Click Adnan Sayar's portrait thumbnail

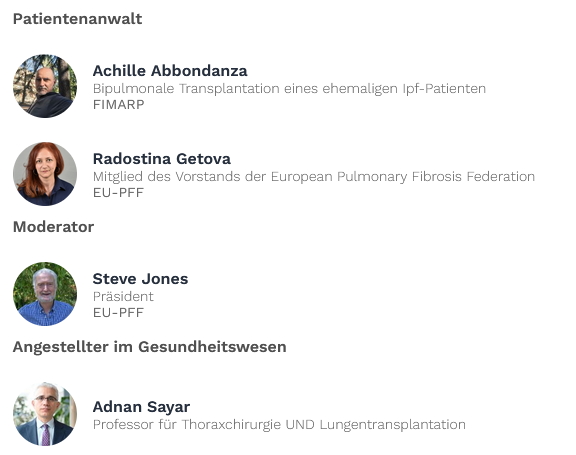[x=45, y=414]
